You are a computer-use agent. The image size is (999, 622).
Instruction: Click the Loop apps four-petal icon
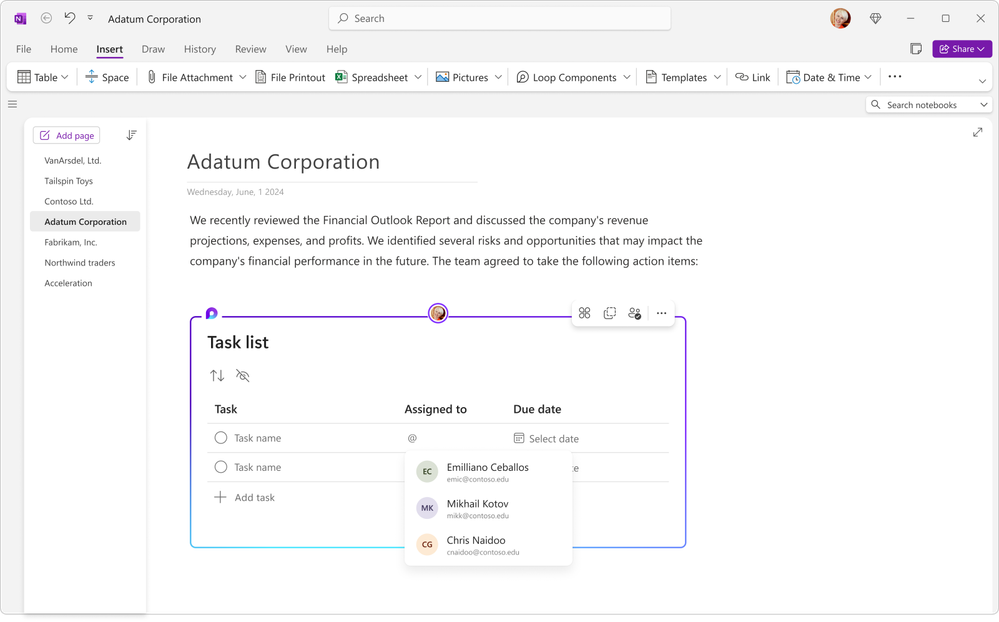click(584, 313)
